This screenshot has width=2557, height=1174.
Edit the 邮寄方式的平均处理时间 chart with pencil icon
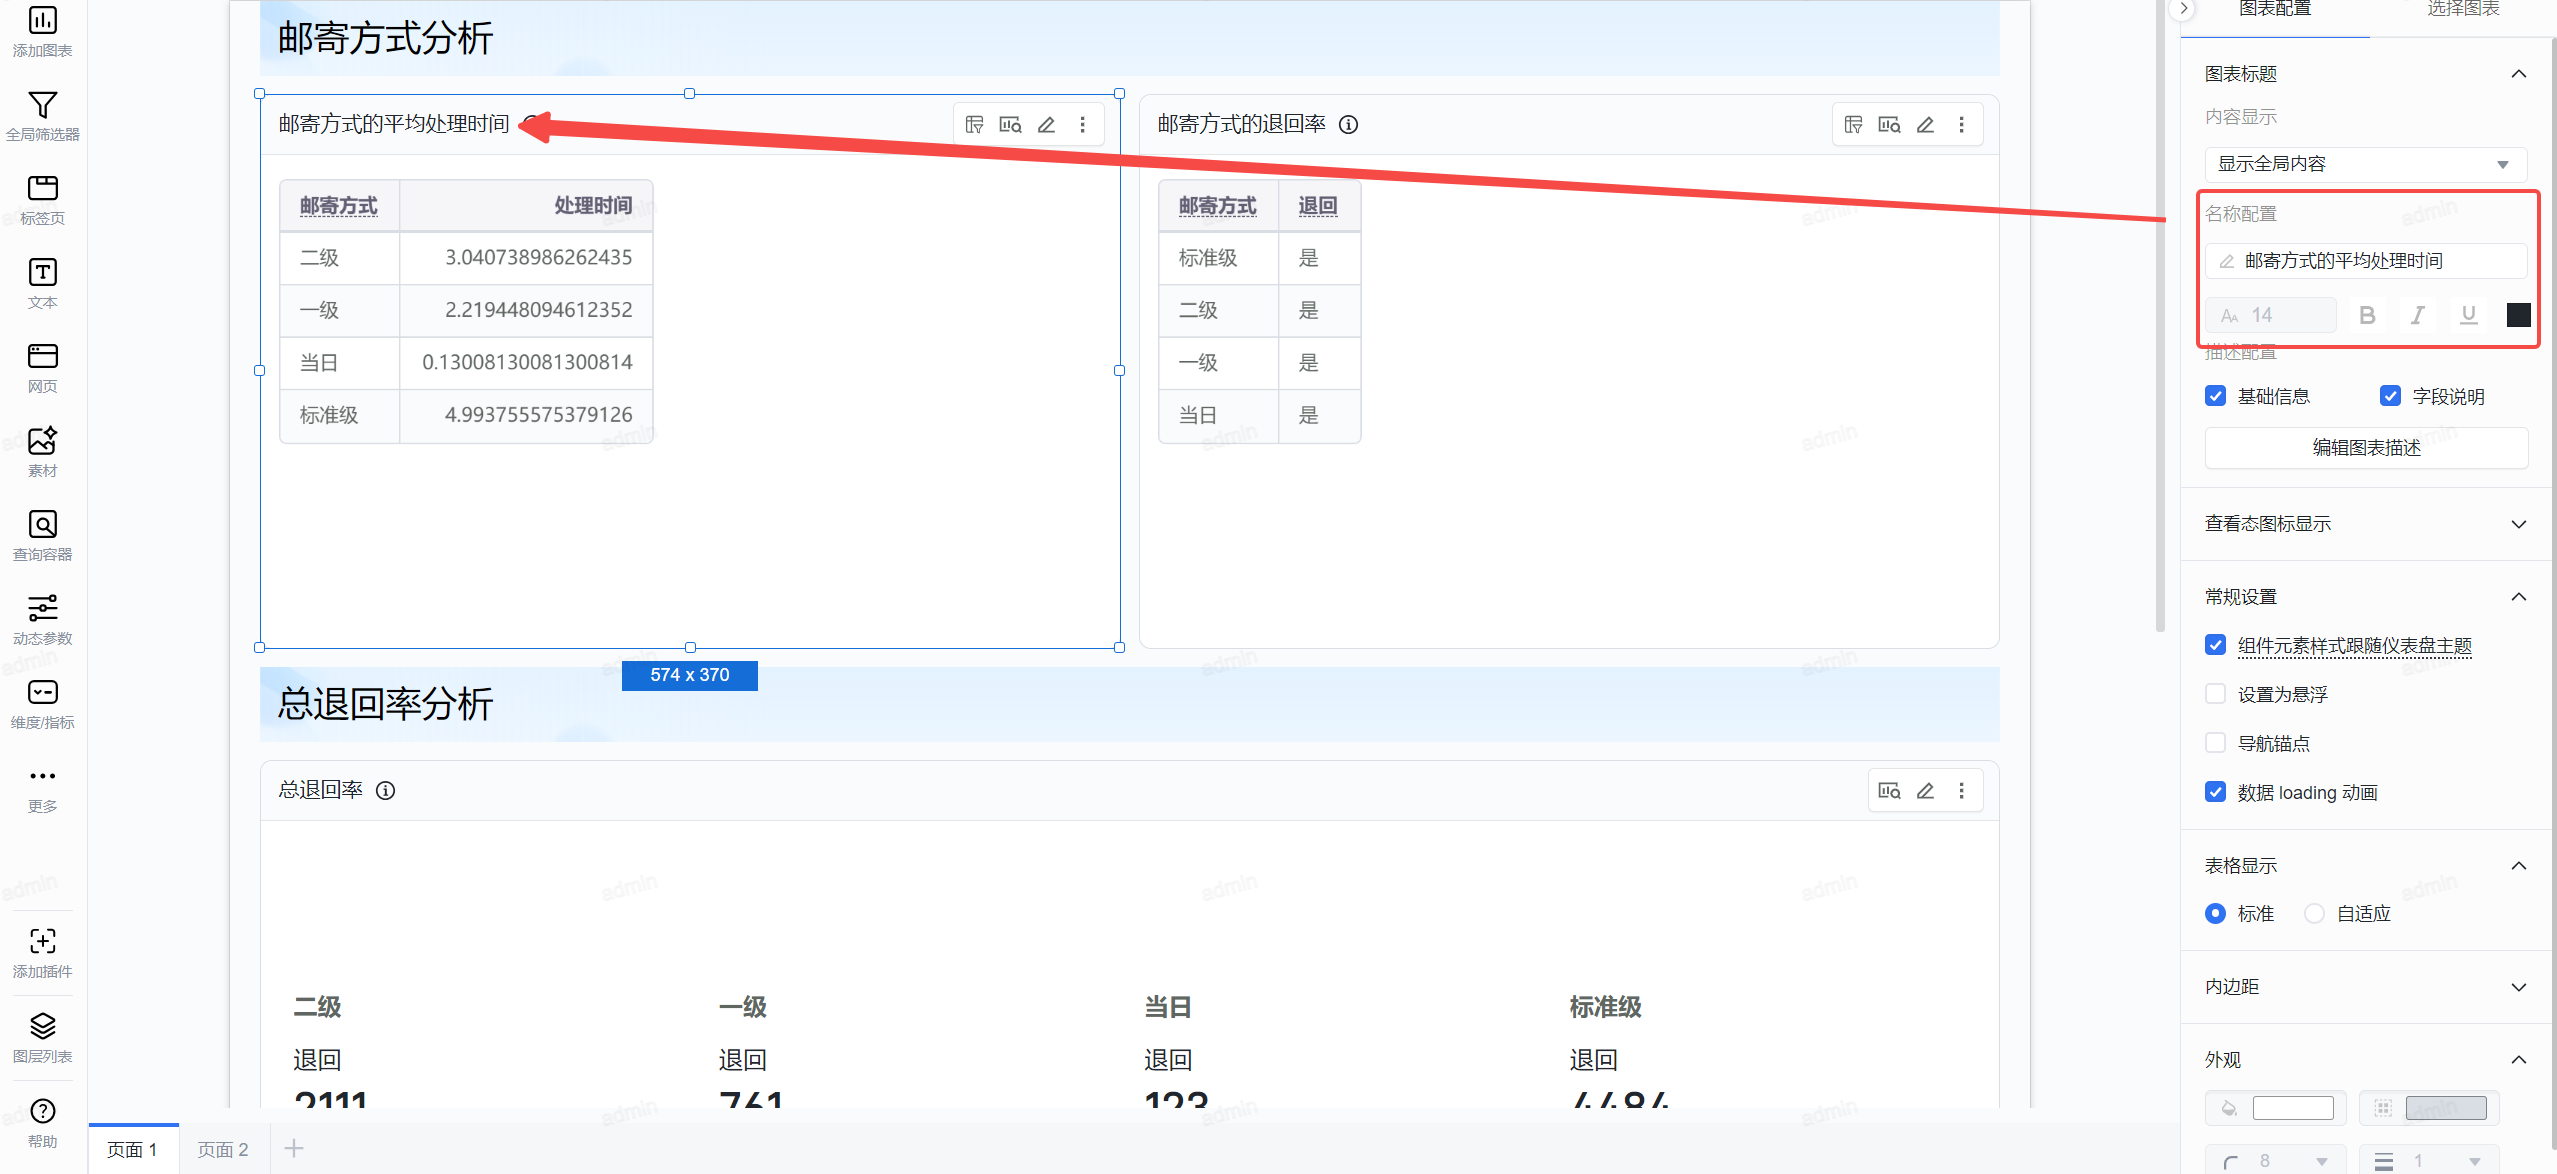click(1046, 125)
